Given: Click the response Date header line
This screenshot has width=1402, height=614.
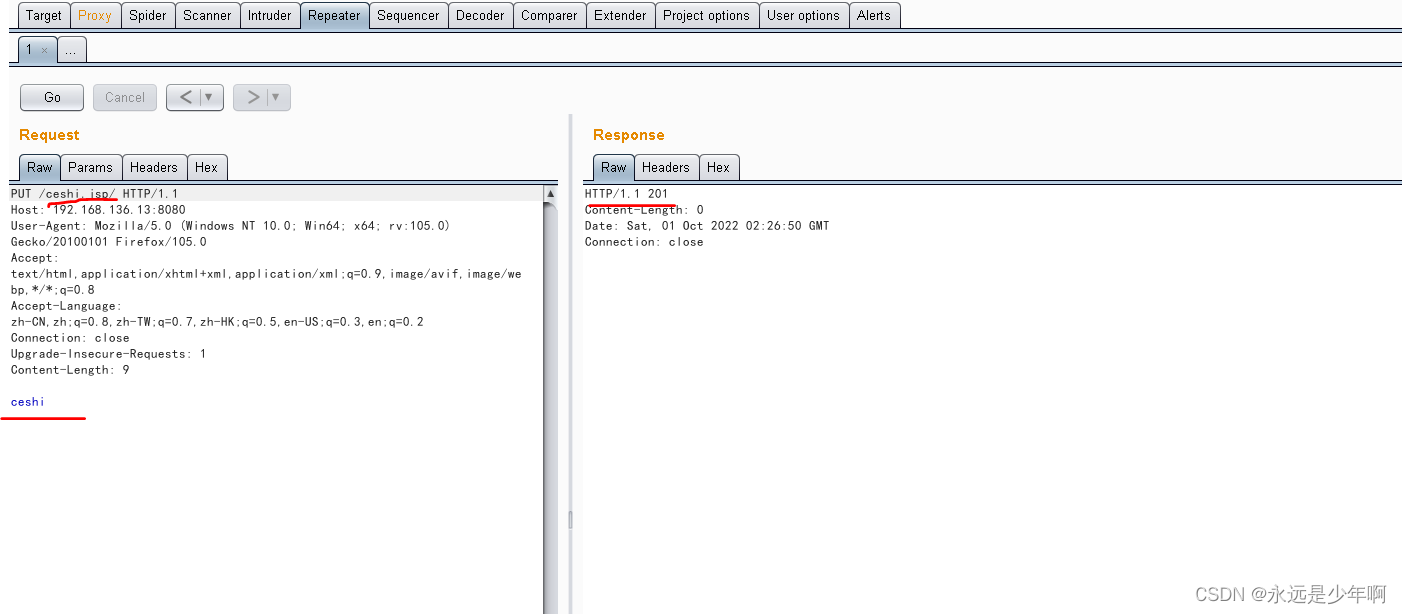Looking at the screenshot, I should click(706, 225).
